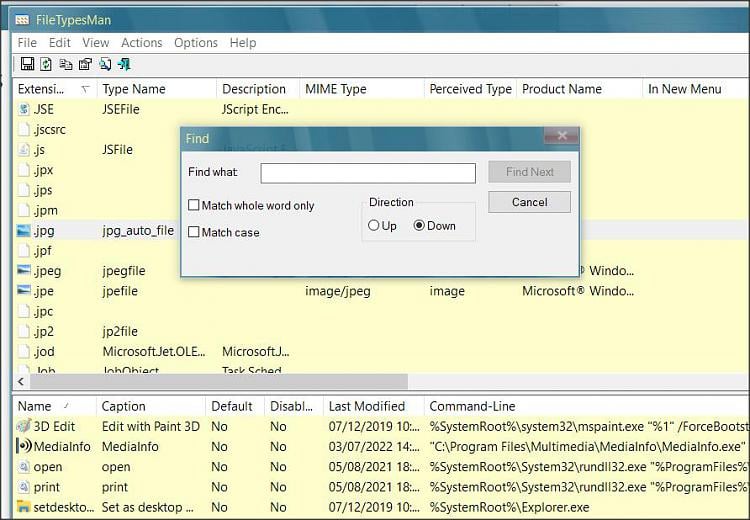Select the Up direction radio button
Screen dimensions: 750x520
click(374, 226)
